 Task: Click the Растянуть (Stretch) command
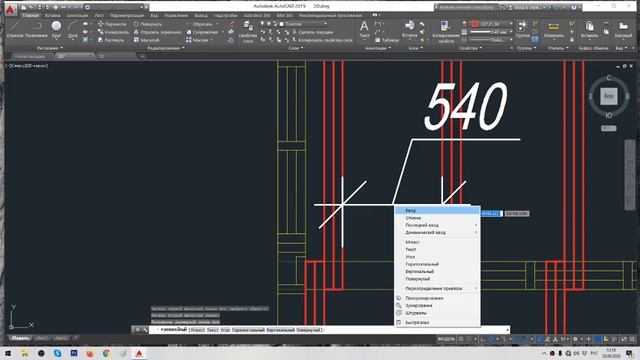[x=111, y=40]
